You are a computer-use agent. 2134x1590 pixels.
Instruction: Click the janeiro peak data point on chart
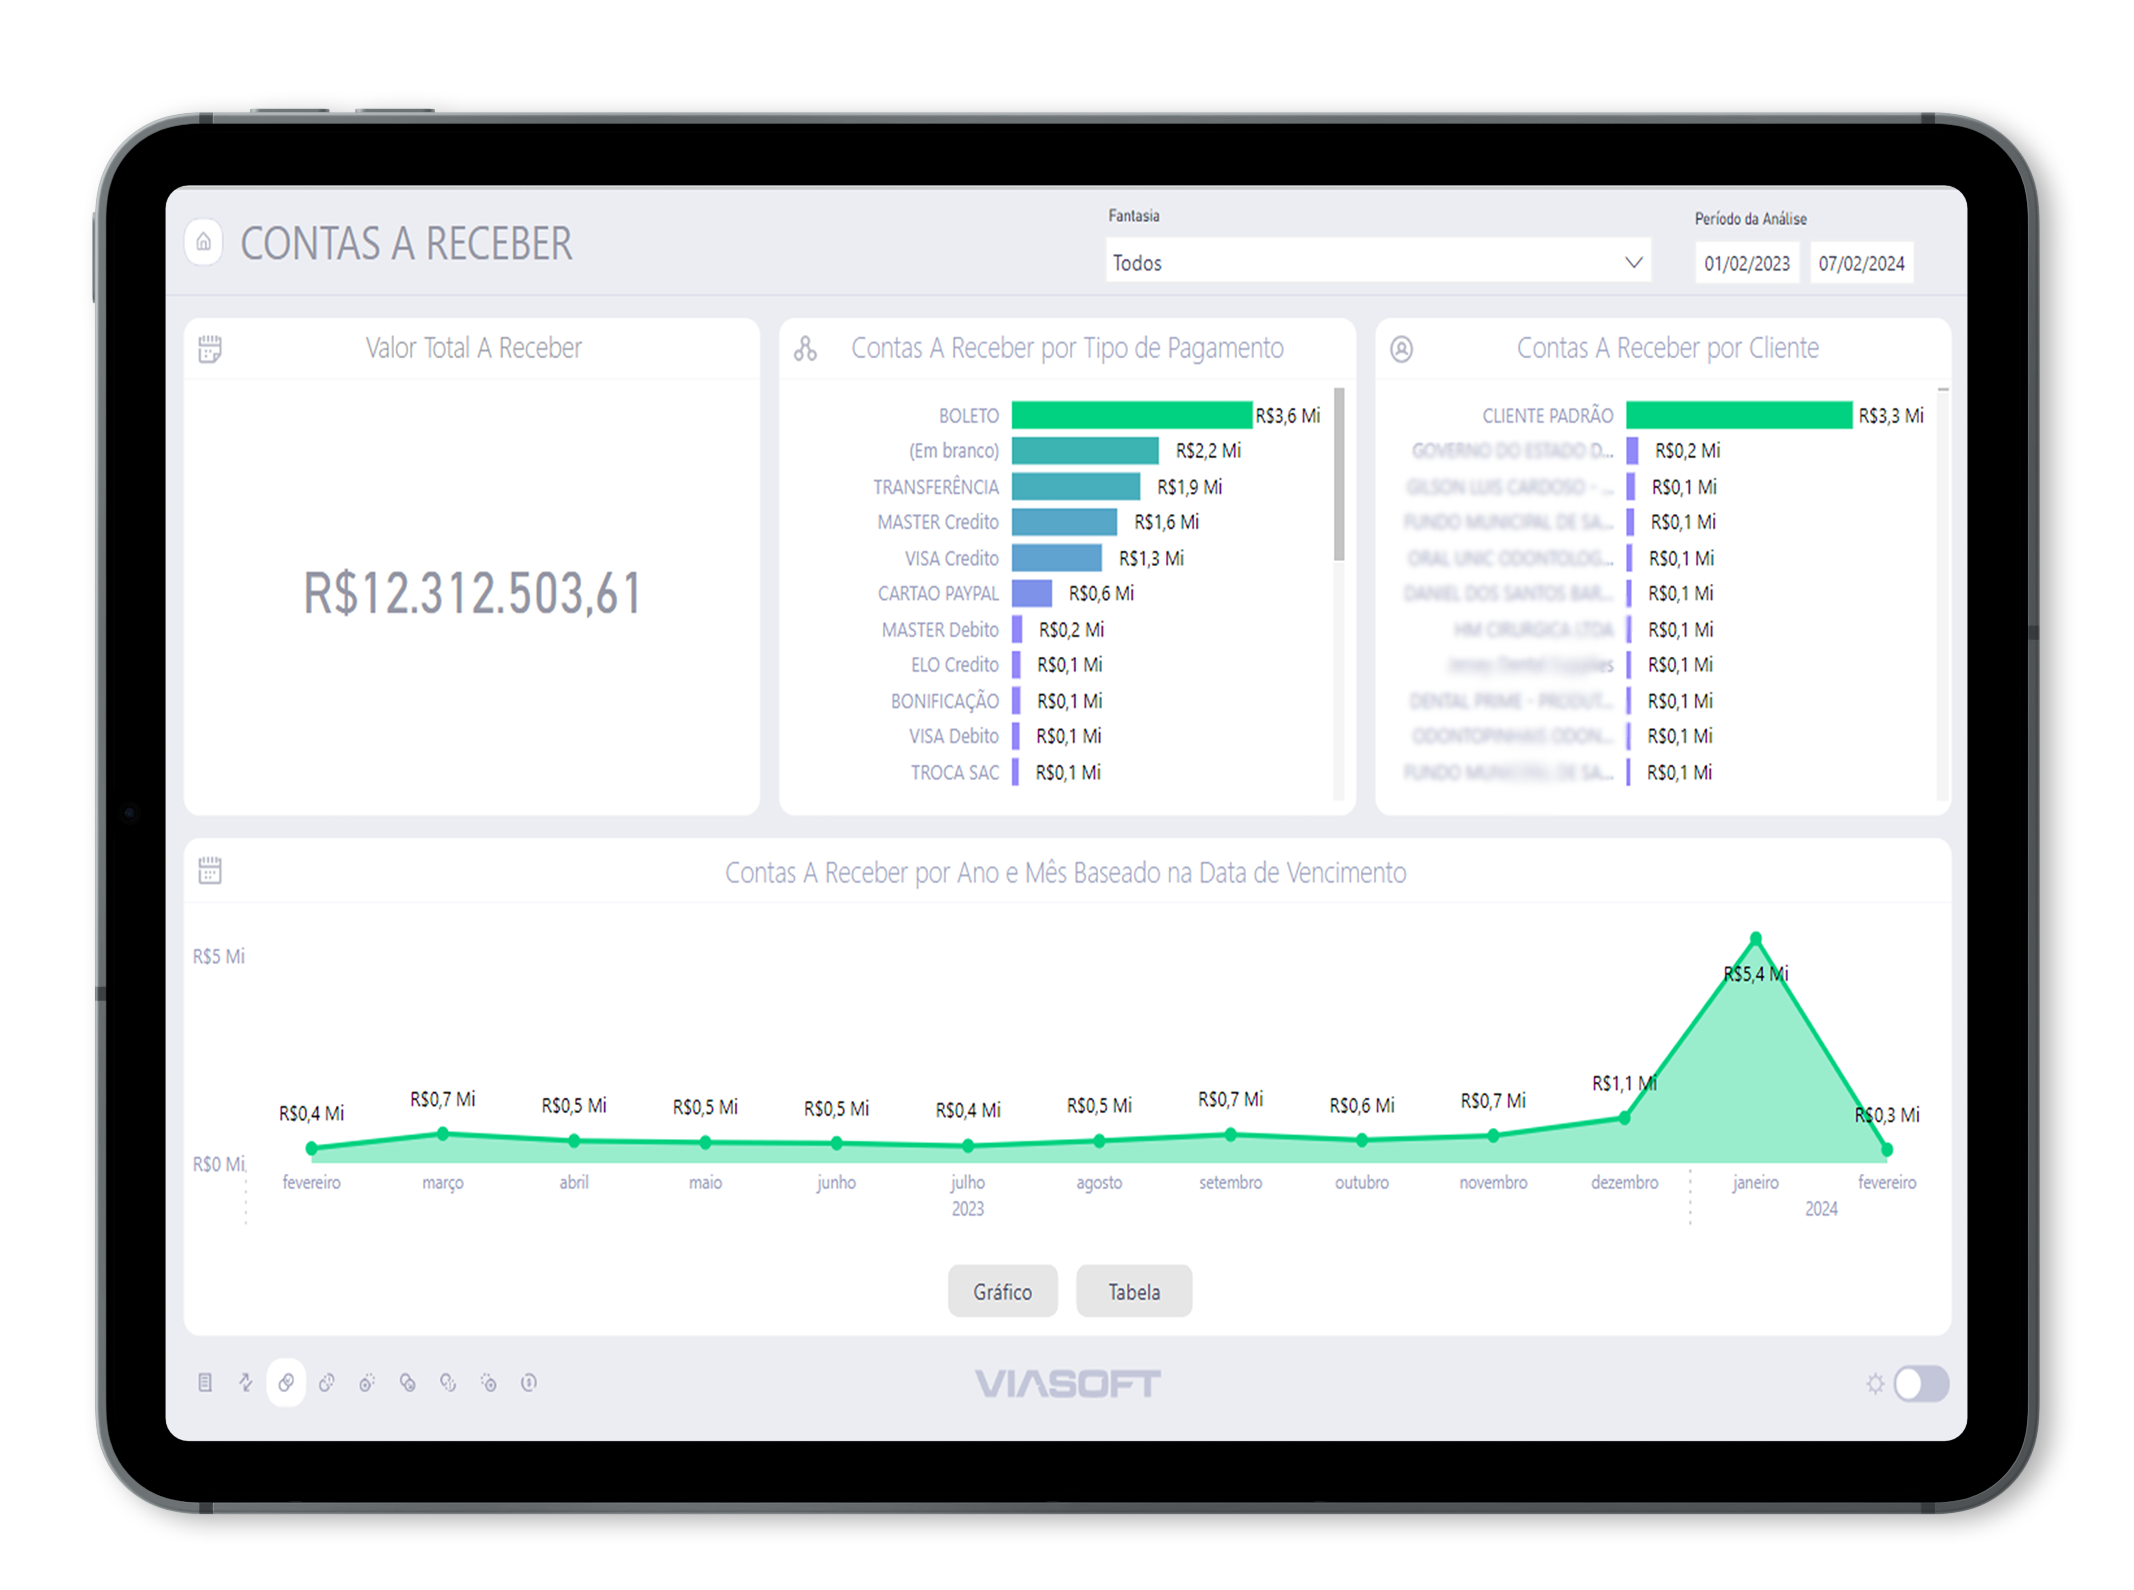tap(1756, 938)
